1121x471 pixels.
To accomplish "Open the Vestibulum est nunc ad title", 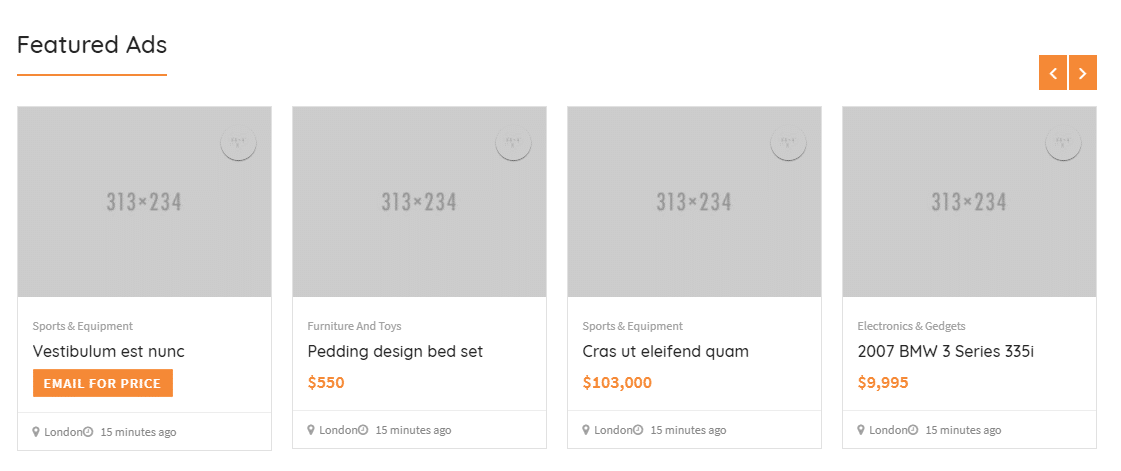I will [x=108, y=352].
